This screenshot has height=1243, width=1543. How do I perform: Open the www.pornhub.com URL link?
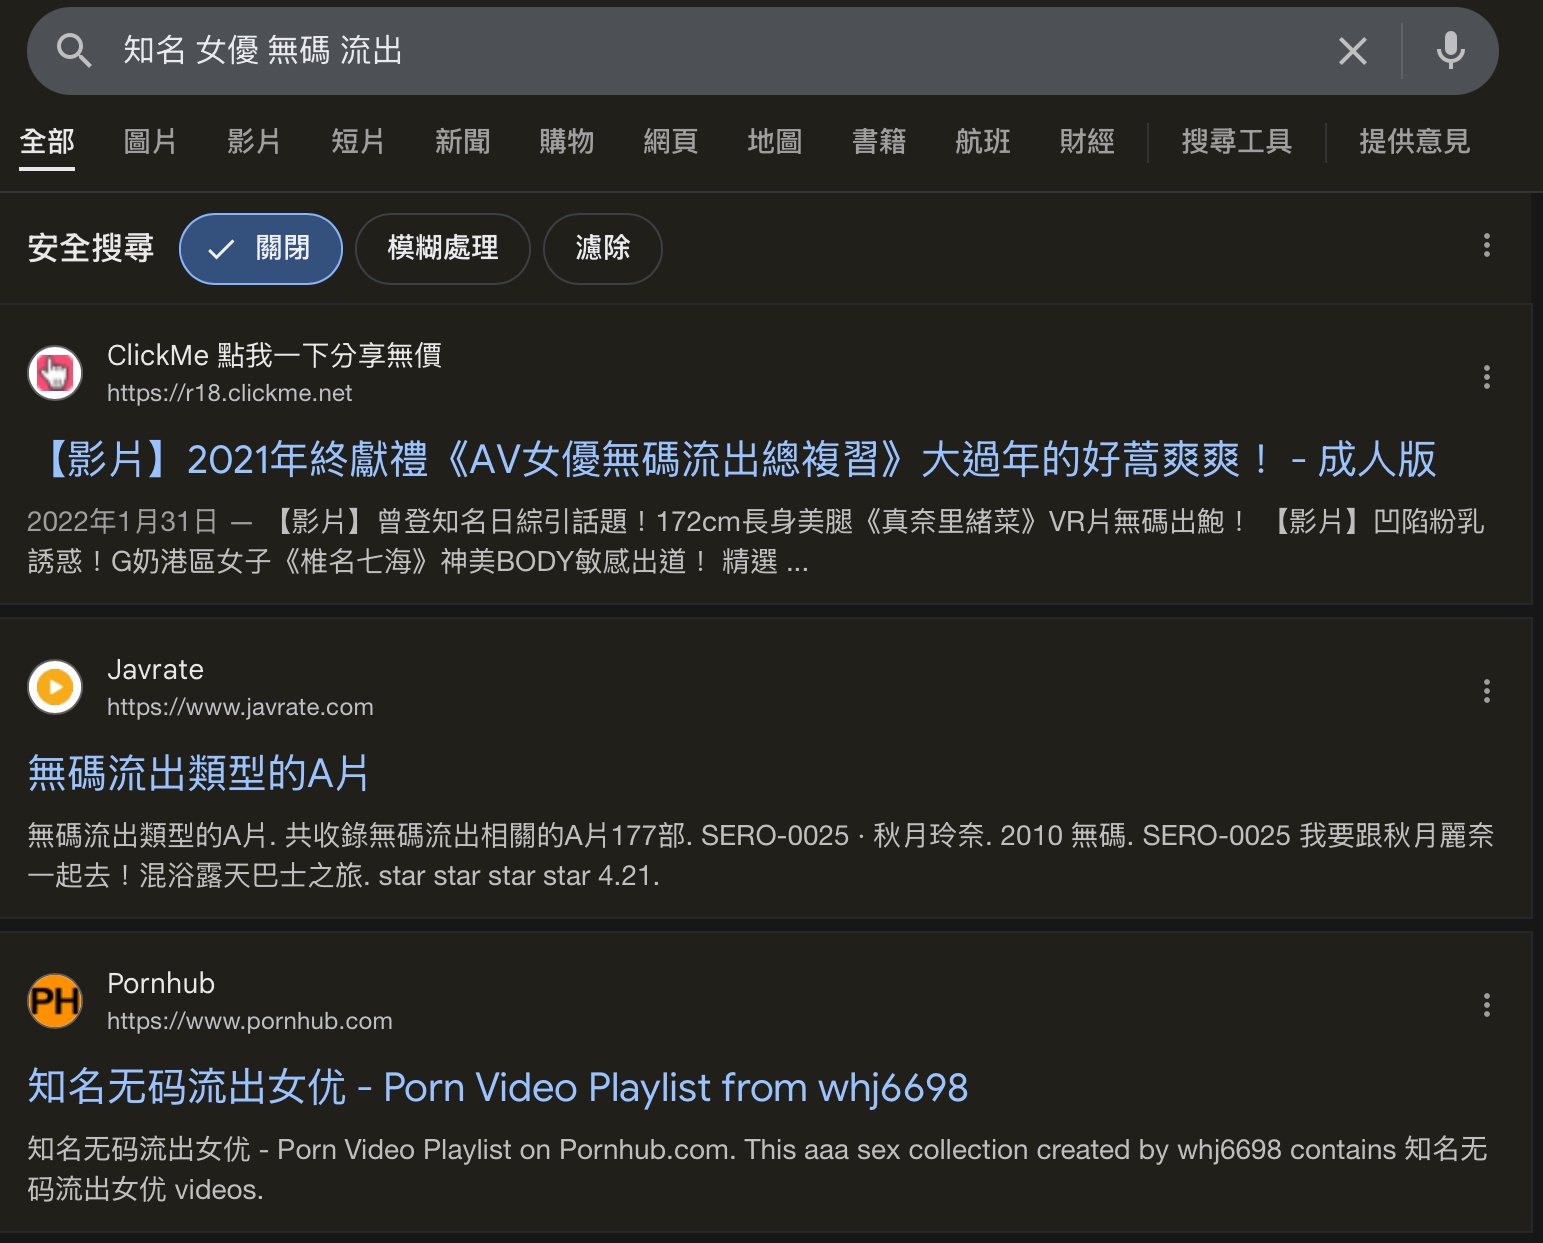(249, 1021)
